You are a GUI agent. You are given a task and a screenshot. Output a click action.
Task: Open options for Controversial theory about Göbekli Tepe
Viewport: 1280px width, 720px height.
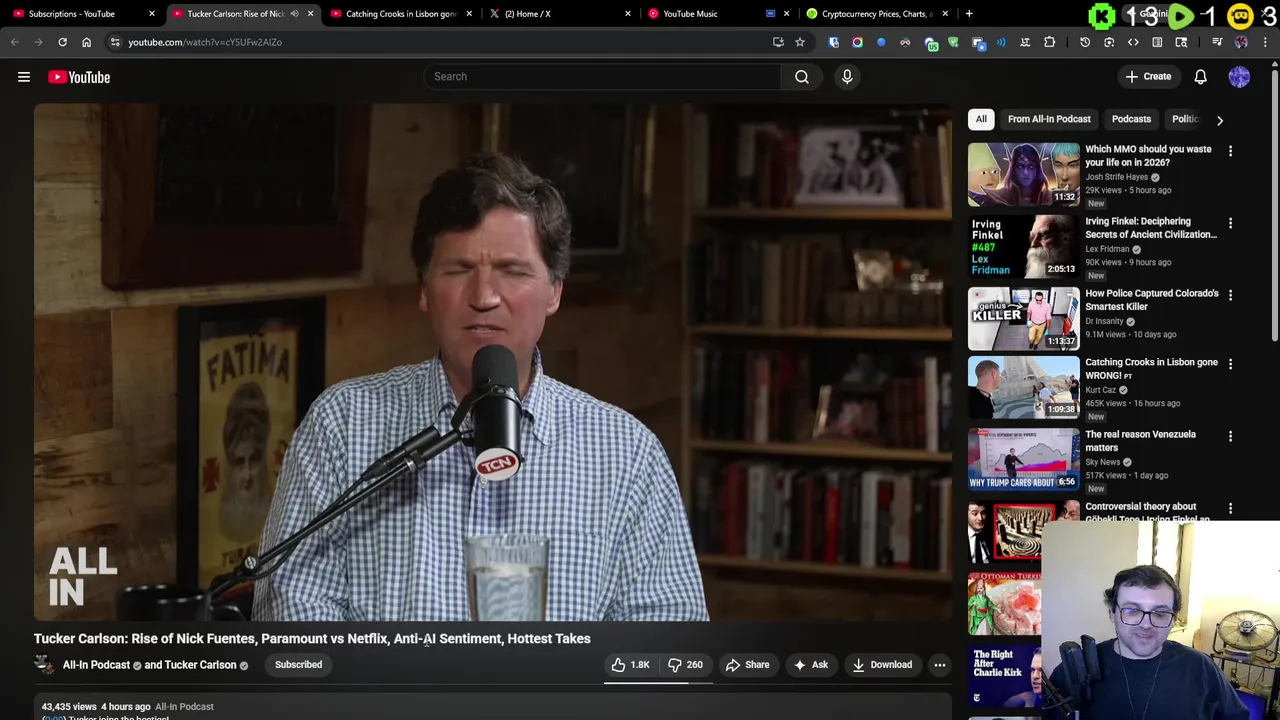[1230, 508]
